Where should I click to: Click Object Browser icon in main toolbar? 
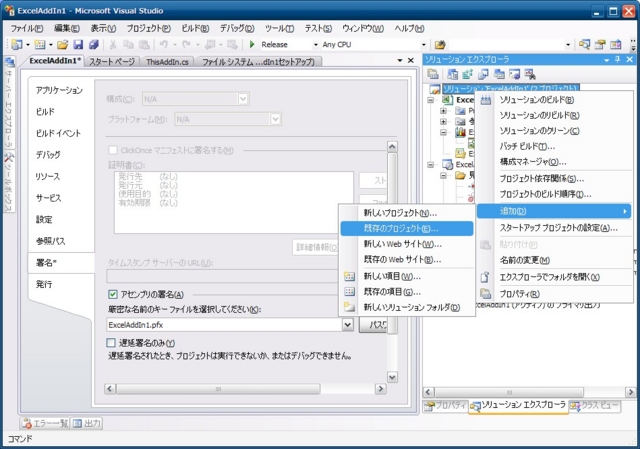(x=616, y=44)
